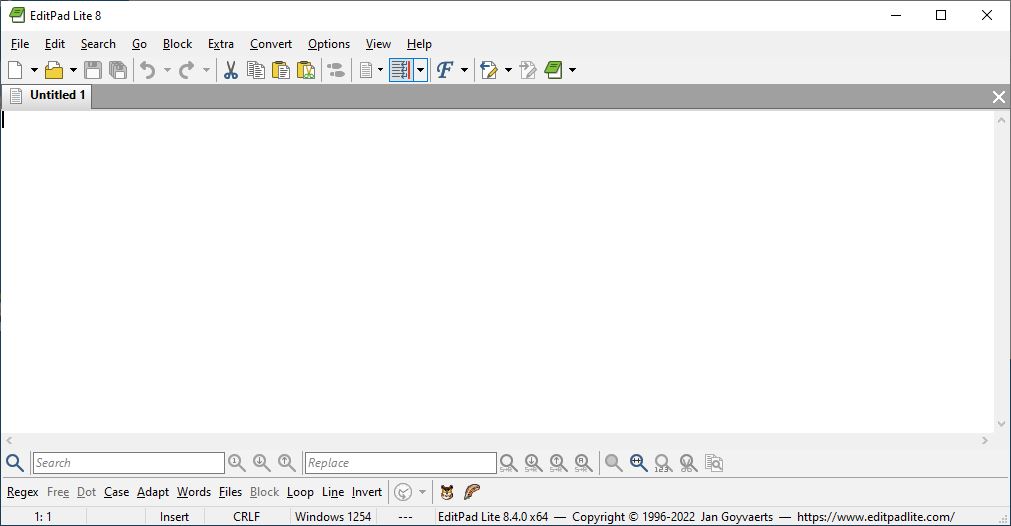Click the Find Previous up-arrow magnifier
This screenshot has width=1011, height=526.
click(287, 463)
